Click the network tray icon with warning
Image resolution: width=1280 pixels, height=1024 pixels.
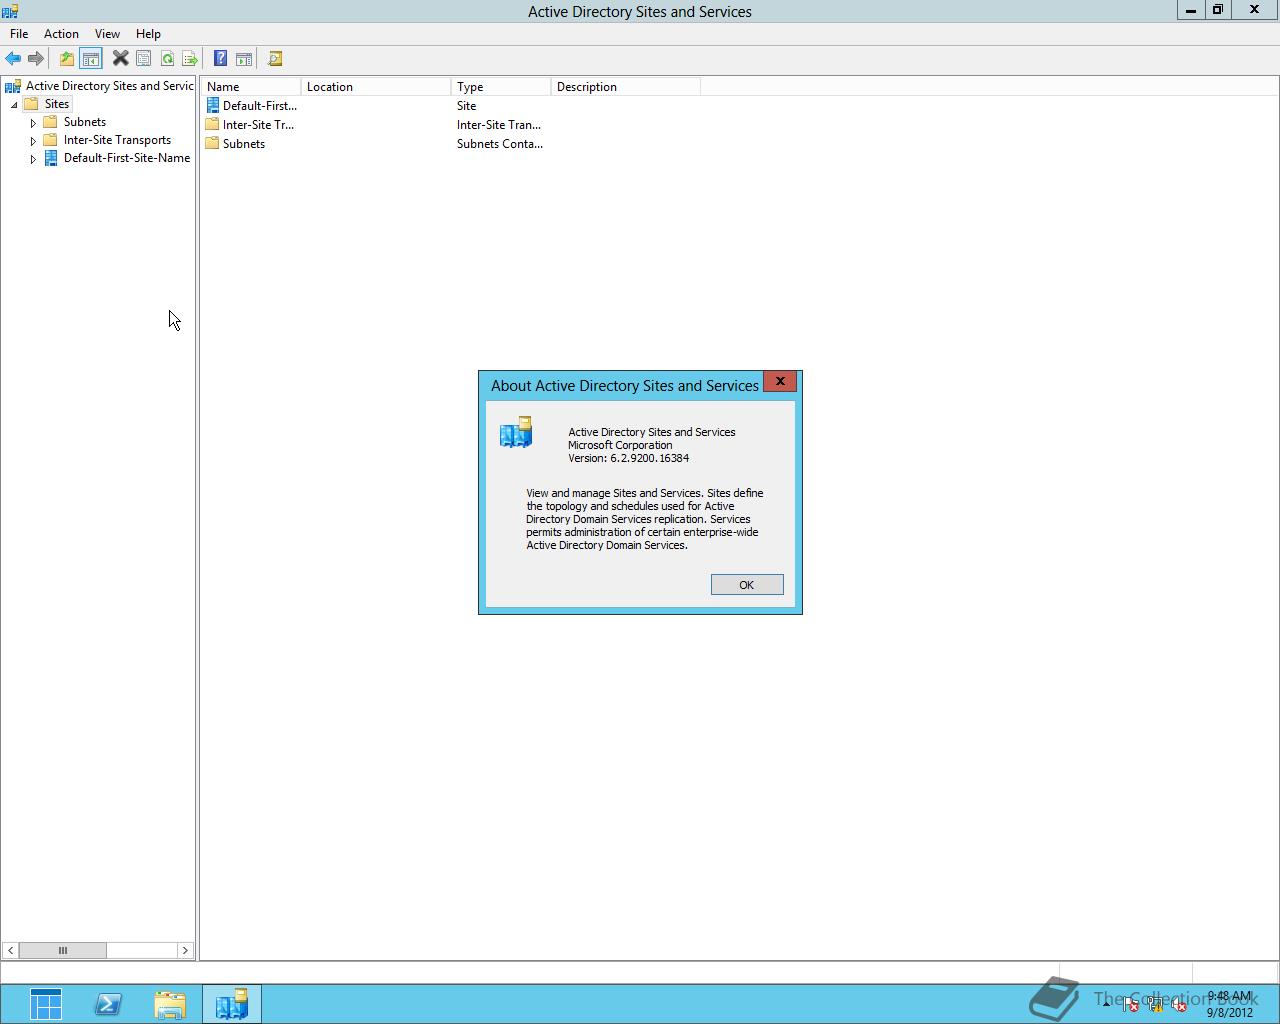(x=1155, y=1005)
